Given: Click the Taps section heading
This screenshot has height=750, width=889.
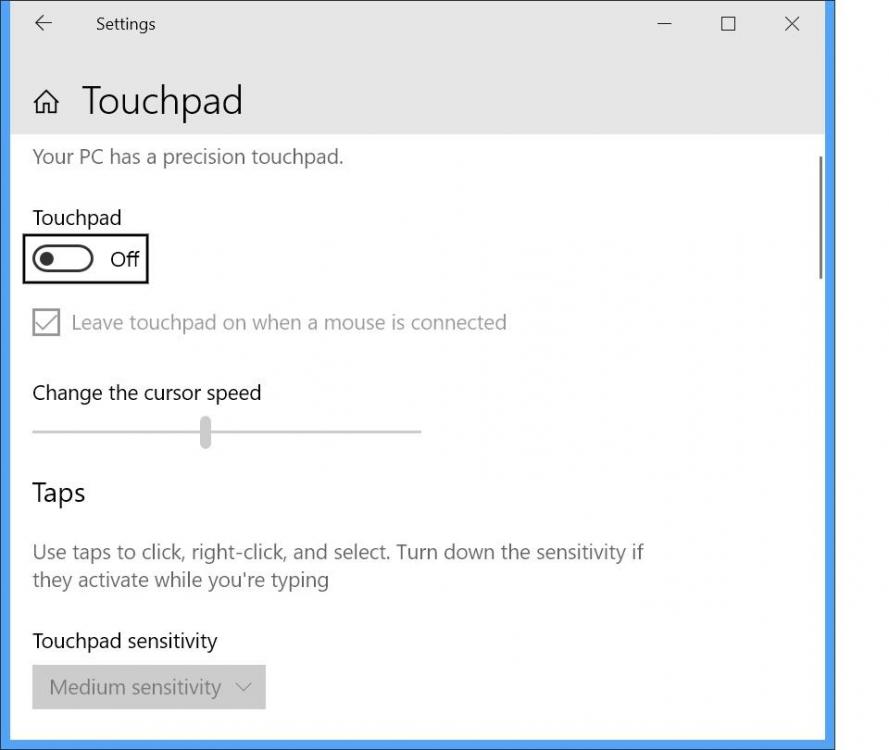Looking at the screenshot, I should pyautogui.click(x=59, y=493).
